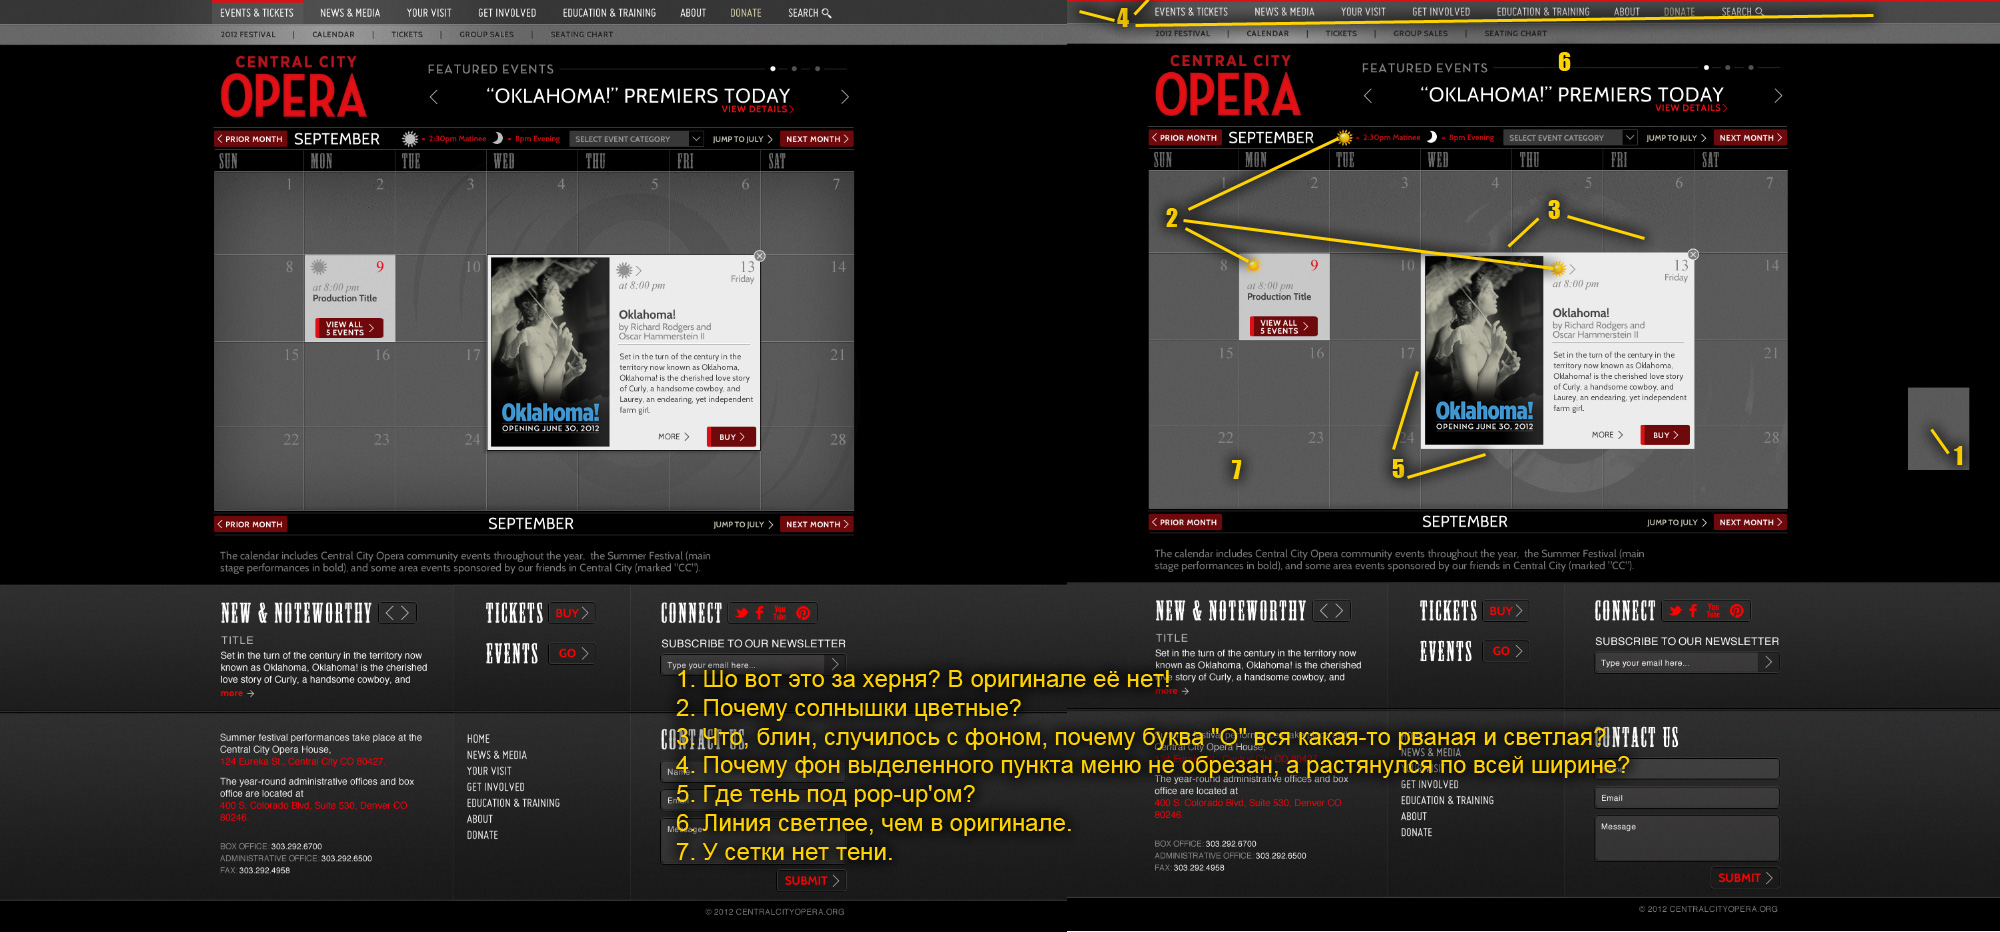
Task: Open Select Event Category dropdown in left mockup
Action: click(636, 139)
